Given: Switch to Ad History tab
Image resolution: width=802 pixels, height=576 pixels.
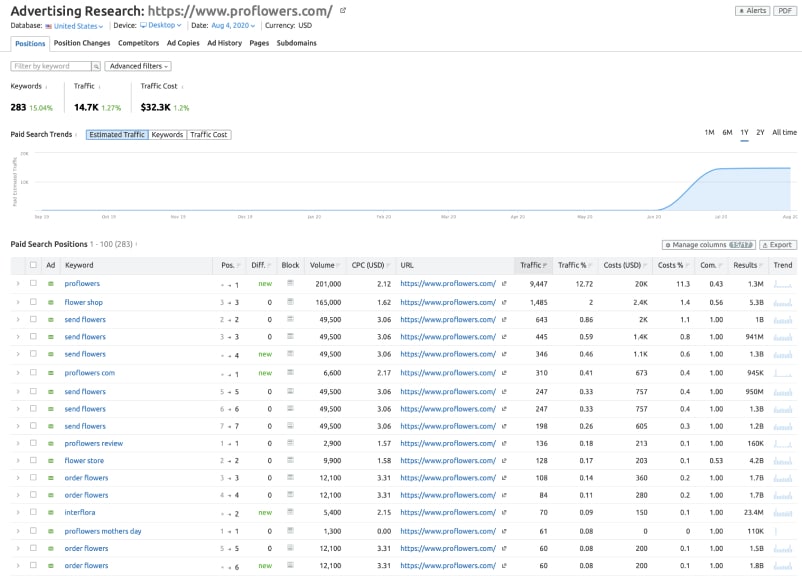Looking at the screenshot, I should (x=225, y=43).
